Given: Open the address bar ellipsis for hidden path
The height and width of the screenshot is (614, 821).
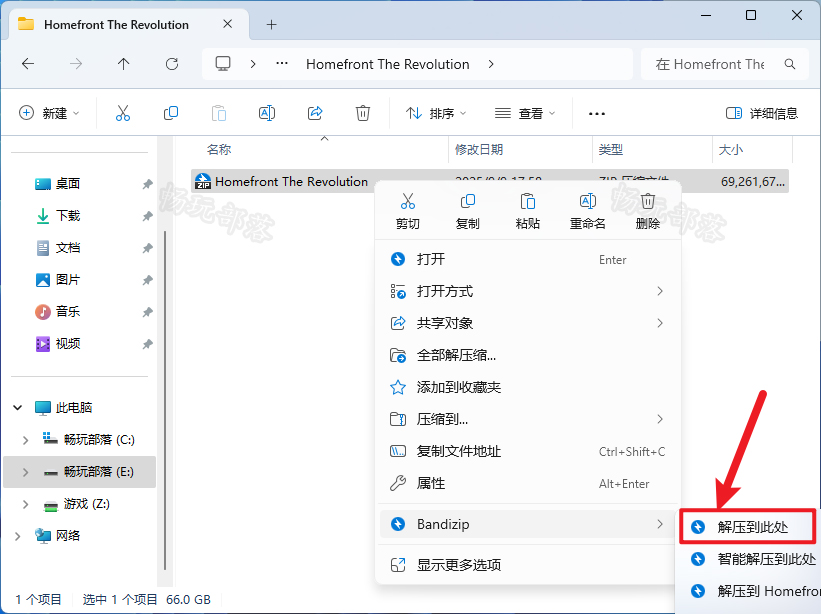Looking at the screenshot, I should [282, 64].
